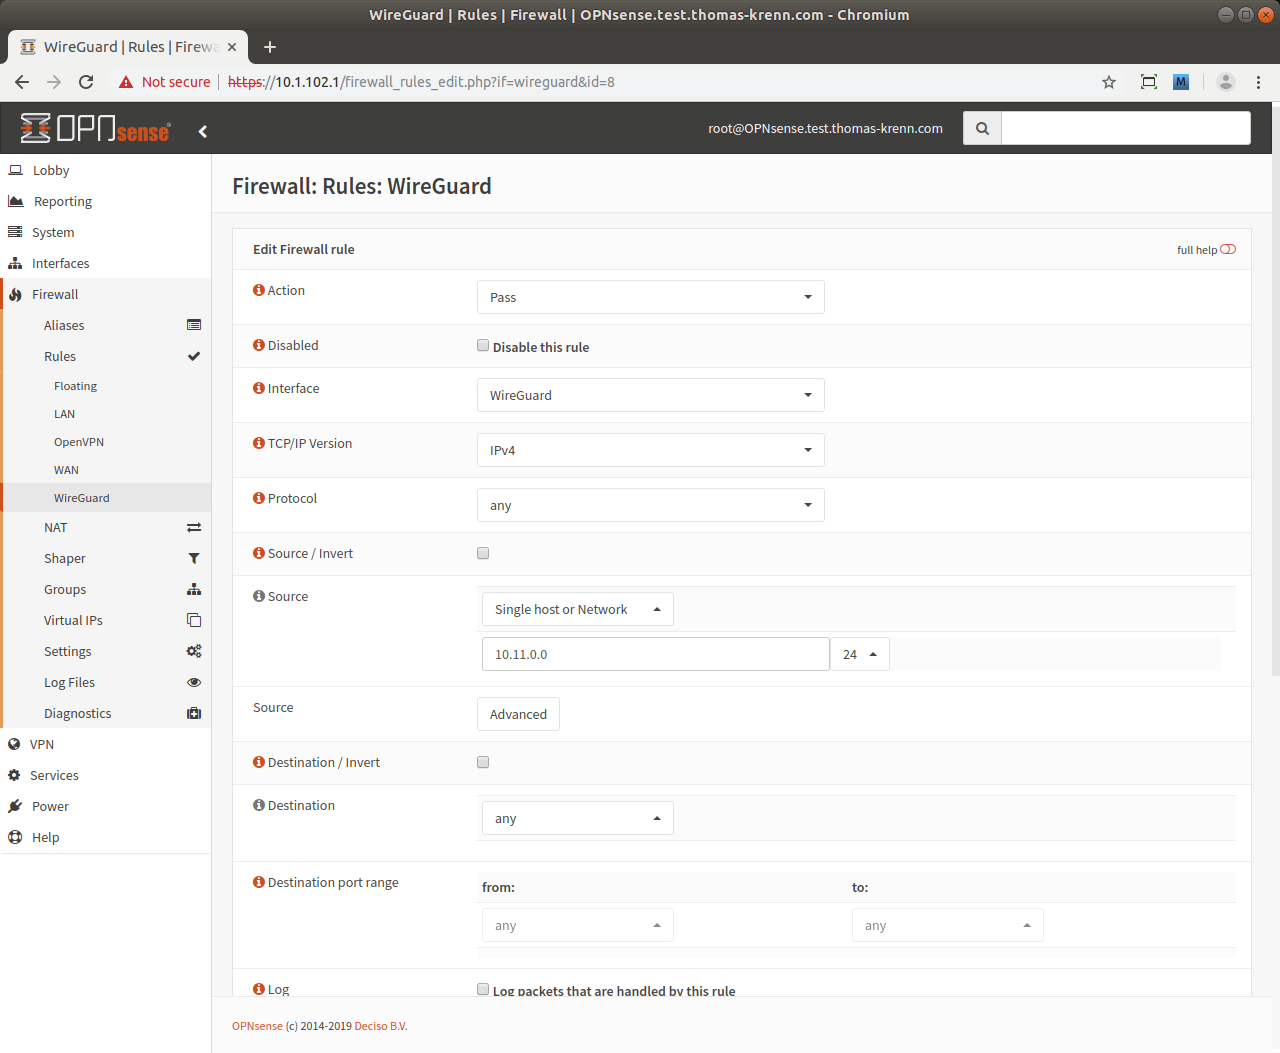Click the source address field 10.11.0.0

pos(655,654)
